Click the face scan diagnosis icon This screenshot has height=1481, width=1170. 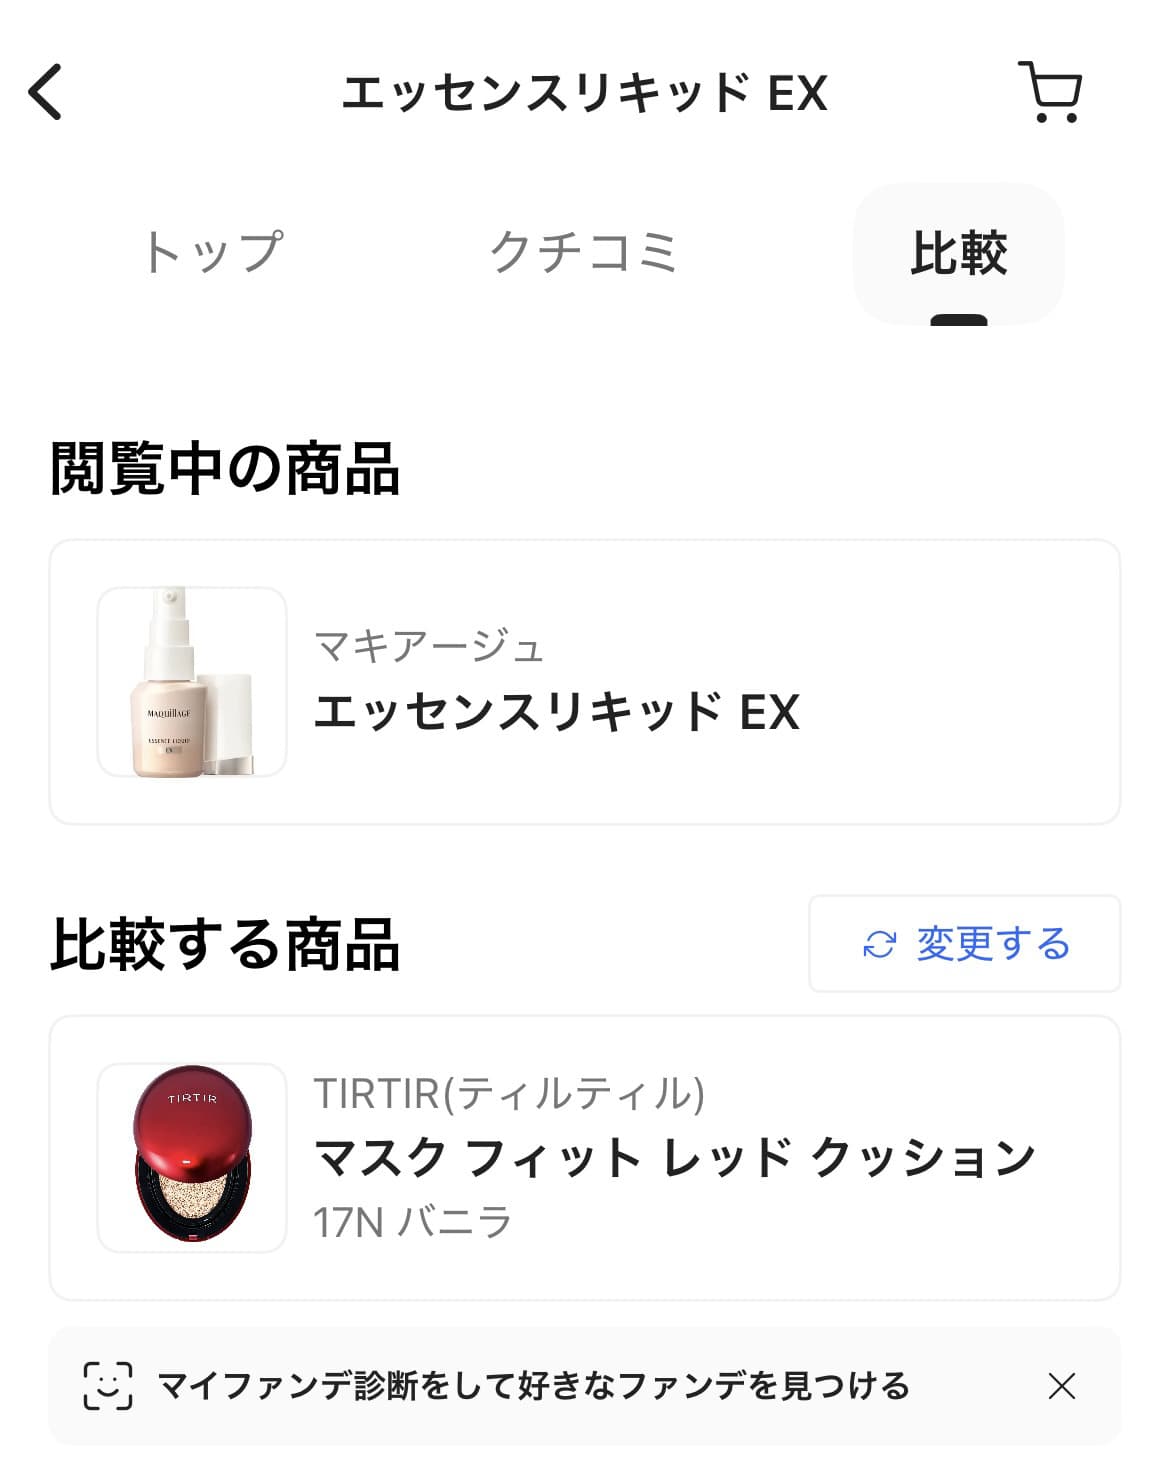point(107,1386)
